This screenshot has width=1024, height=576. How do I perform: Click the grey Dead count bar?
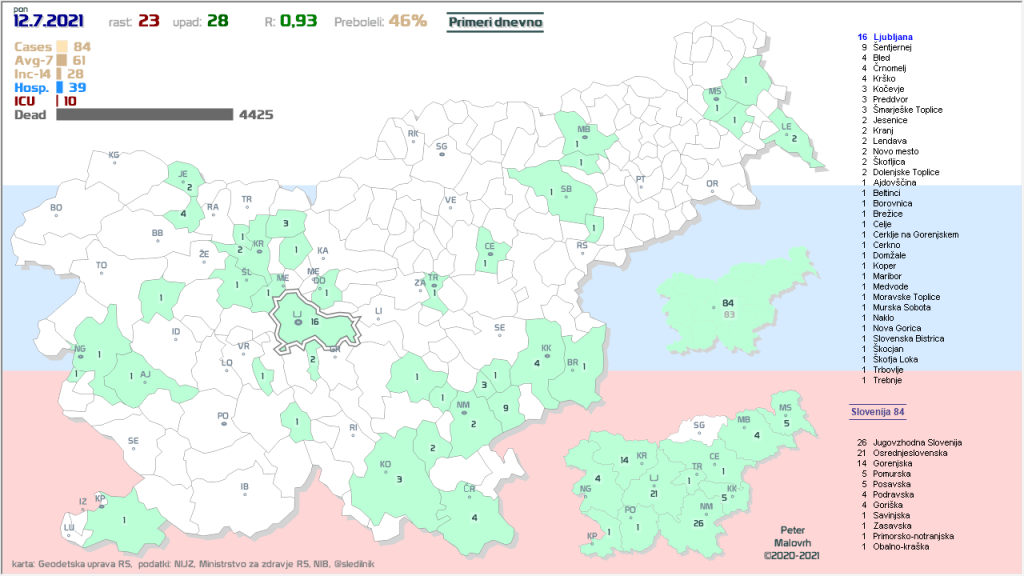(x=144, y=115)
